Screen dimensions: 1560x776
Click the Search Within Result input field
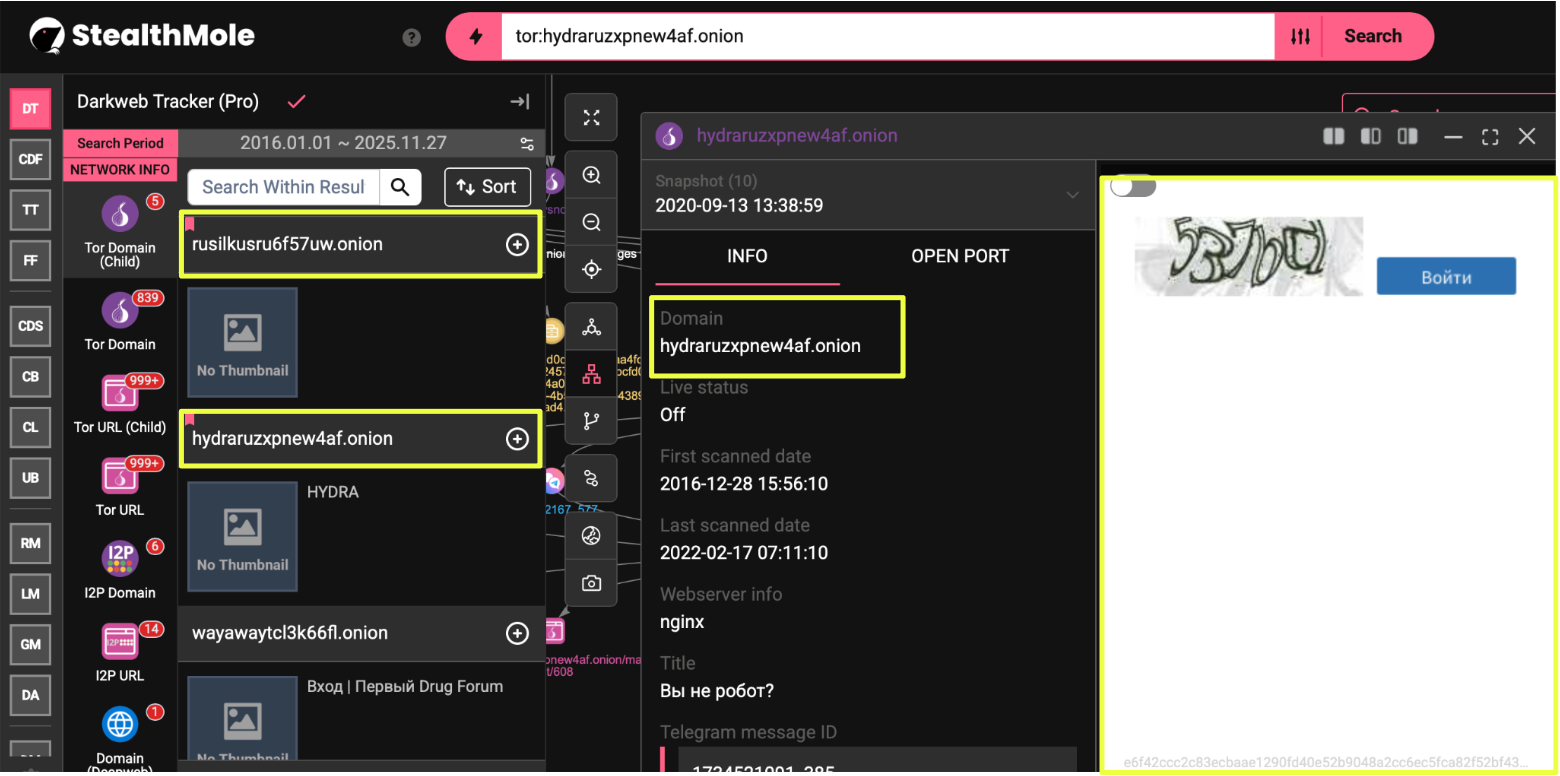283,187
